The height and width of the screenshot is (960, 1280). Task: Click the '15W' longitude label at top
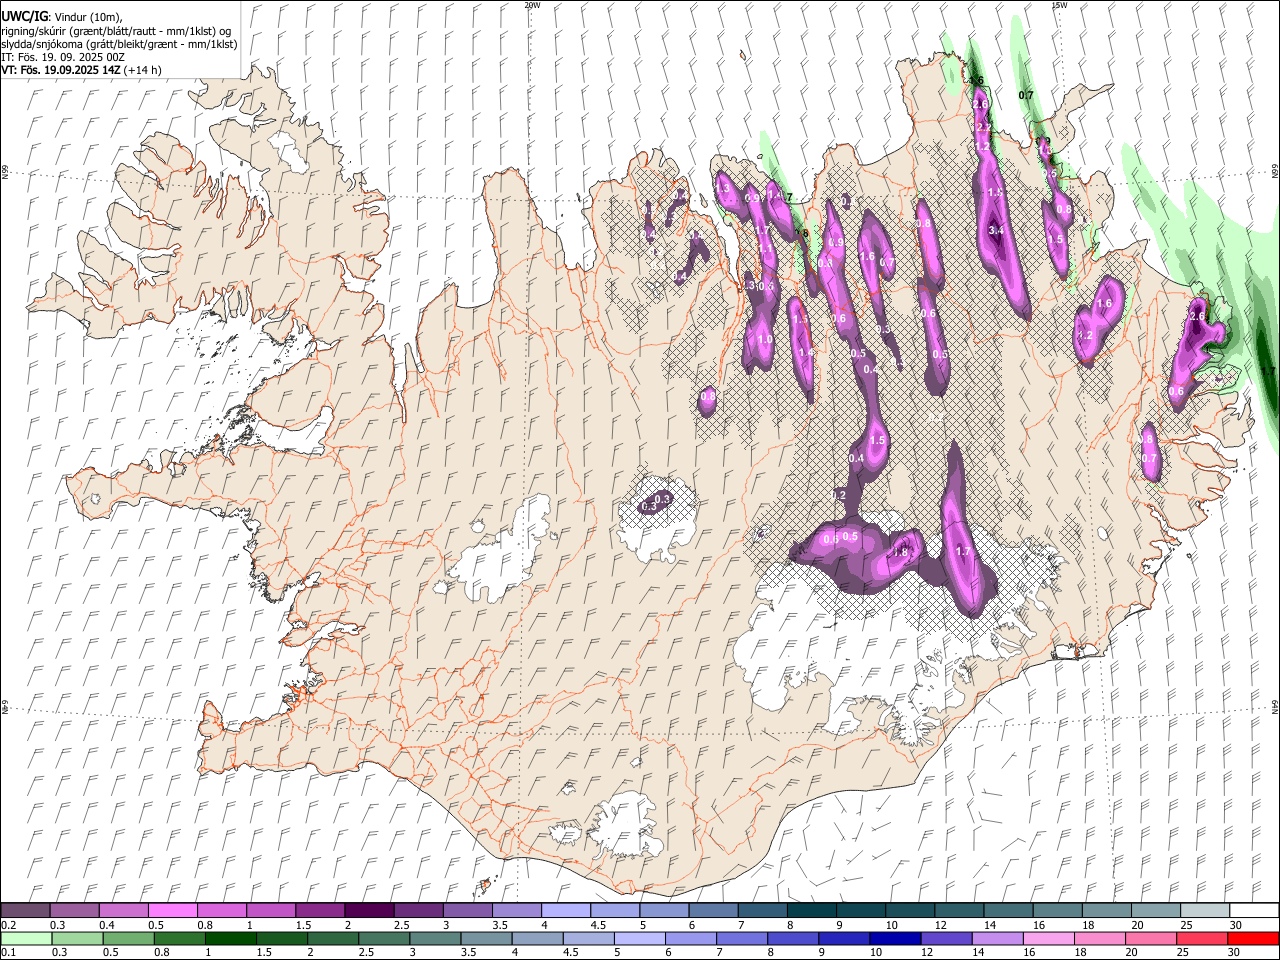[1059, 5]
